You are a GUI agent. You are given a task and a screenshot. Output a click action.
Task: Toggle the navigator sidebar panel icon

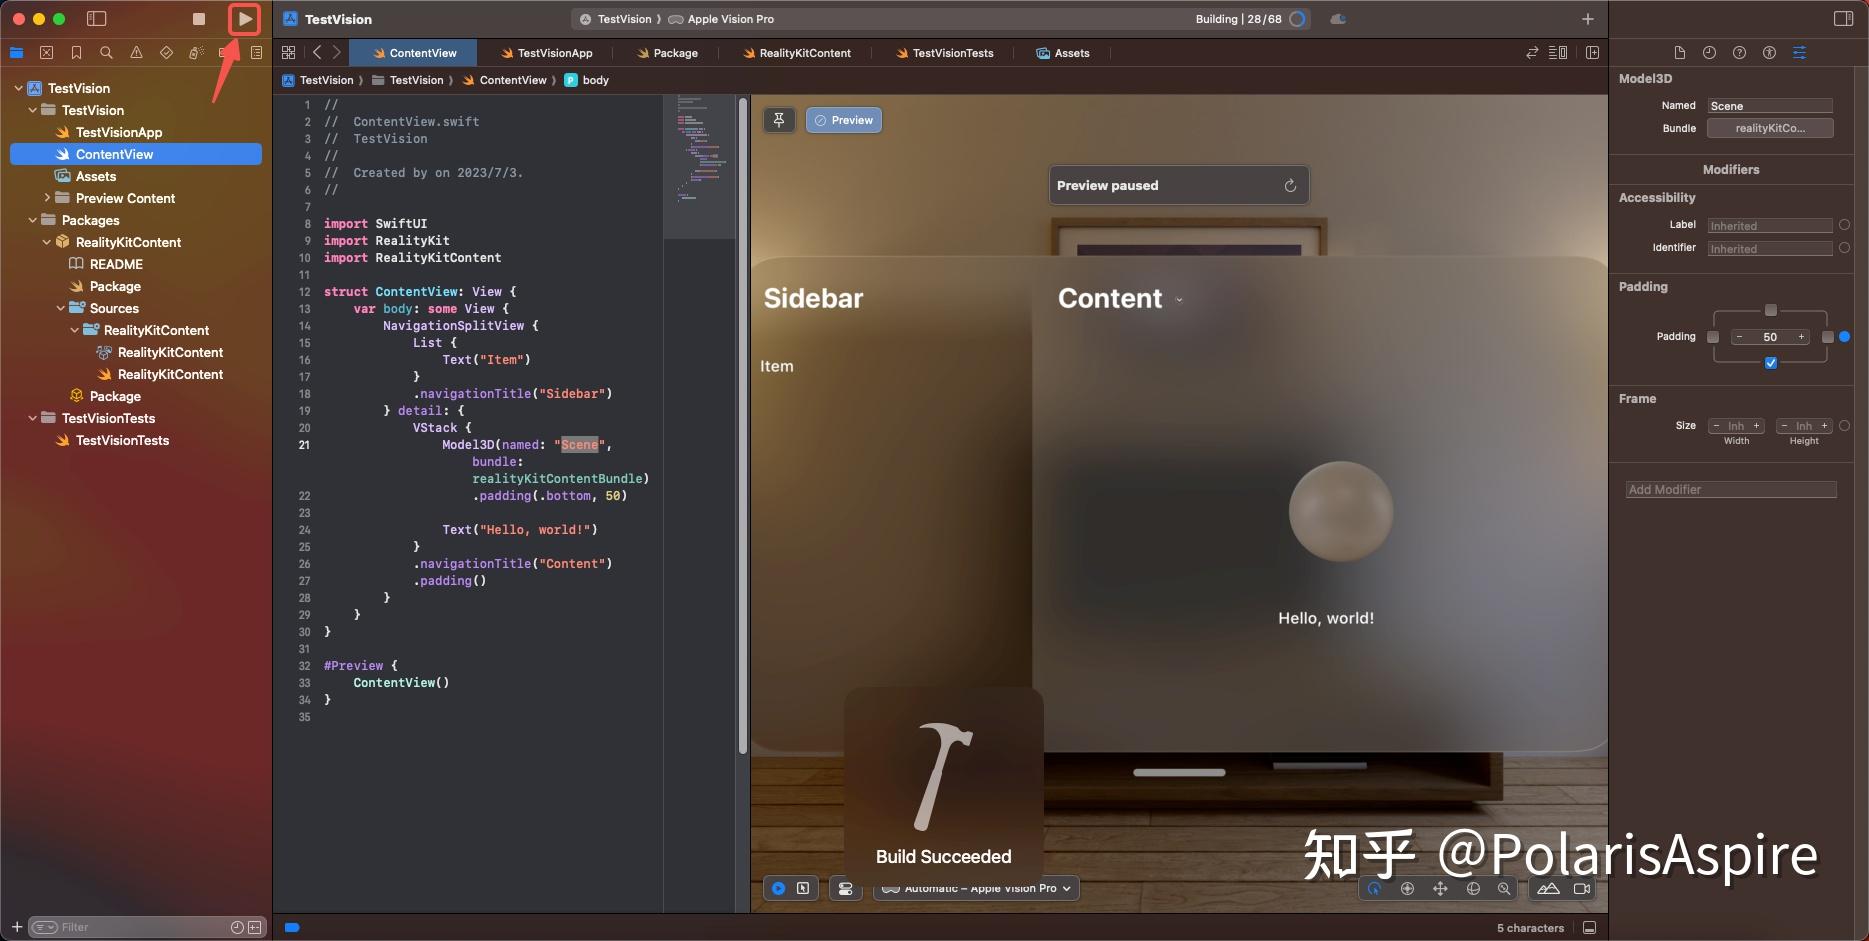[x=97, y=19]
